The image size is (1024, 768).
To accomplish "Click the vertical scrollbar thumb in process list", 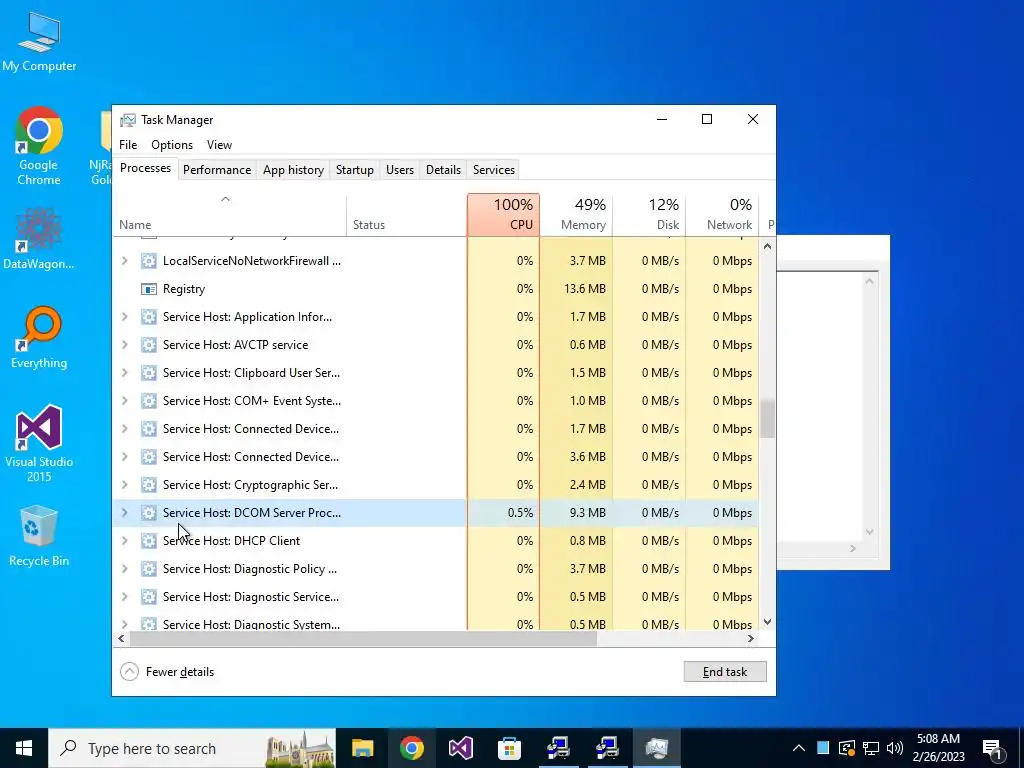I will [x=767, y=419].
